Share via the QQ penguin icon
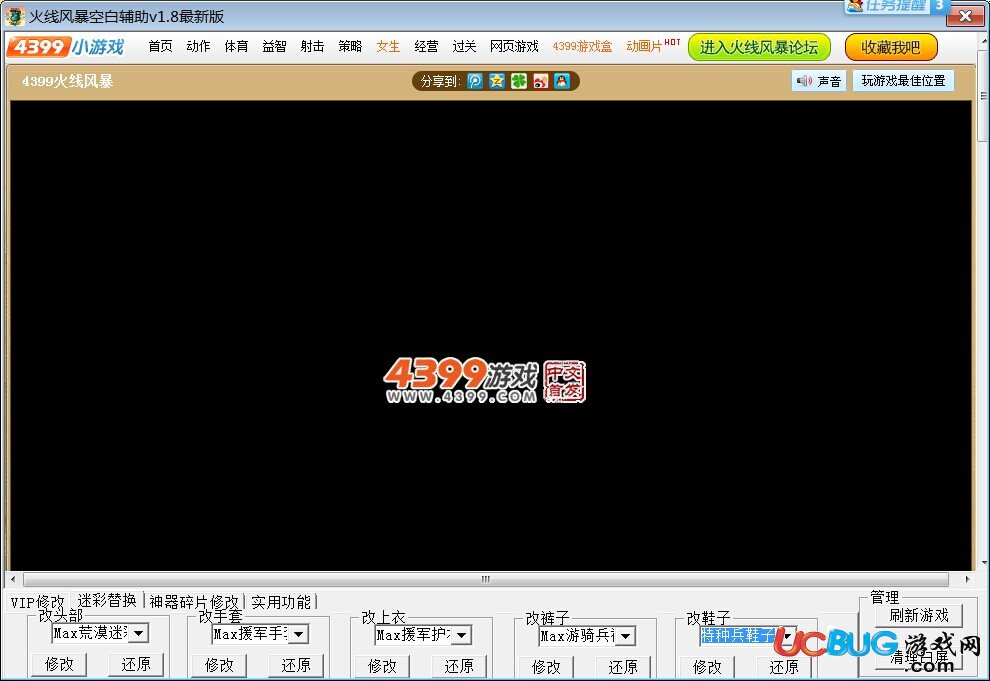 (562, 81)
